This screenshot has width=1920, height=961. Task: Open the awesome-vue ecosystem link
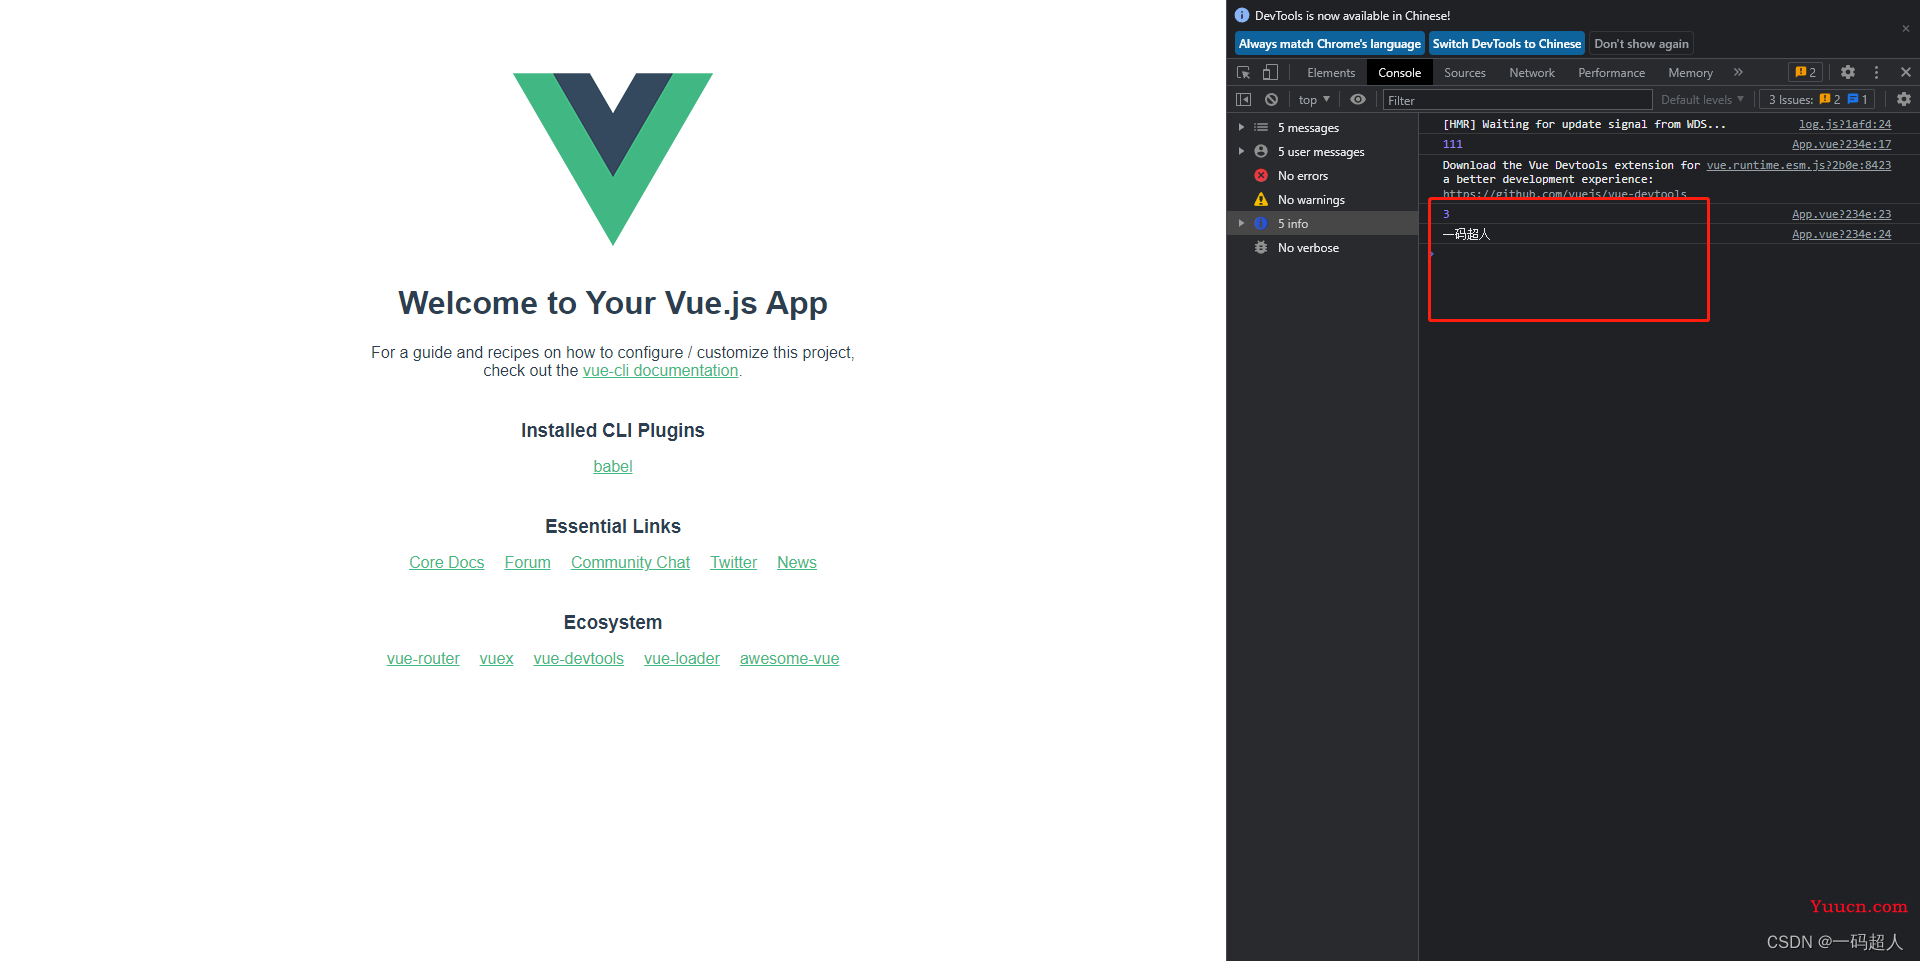(789, 658)
